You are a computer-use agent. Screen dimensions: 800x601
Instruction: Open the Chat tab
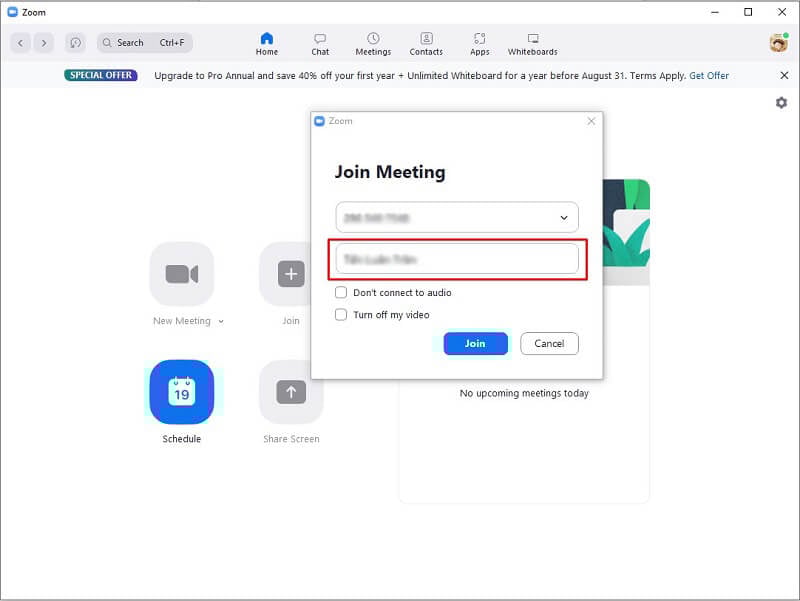(x=320, y=44)
